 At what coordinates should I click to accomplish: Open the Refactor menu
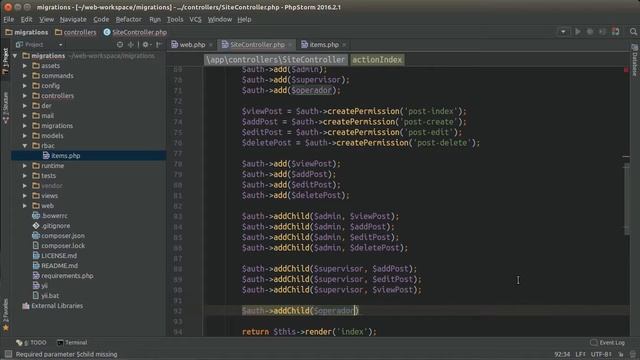129,19
